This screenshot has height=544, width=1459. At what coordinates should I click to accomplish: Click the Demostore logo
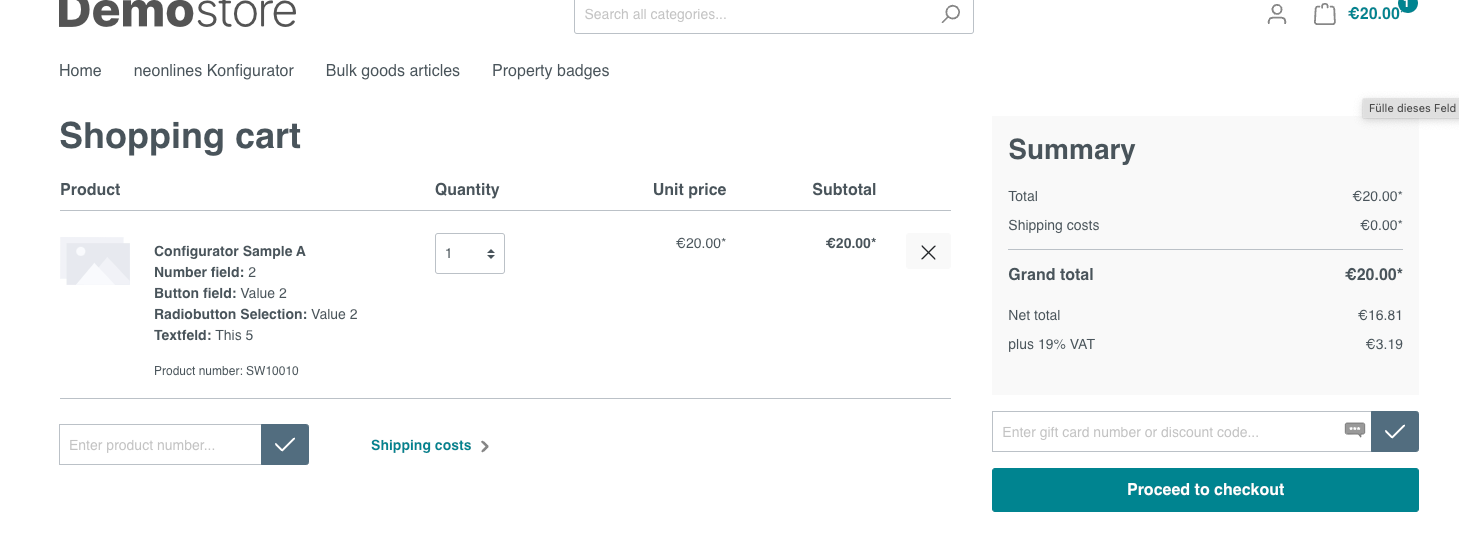[x=178, y=13]
